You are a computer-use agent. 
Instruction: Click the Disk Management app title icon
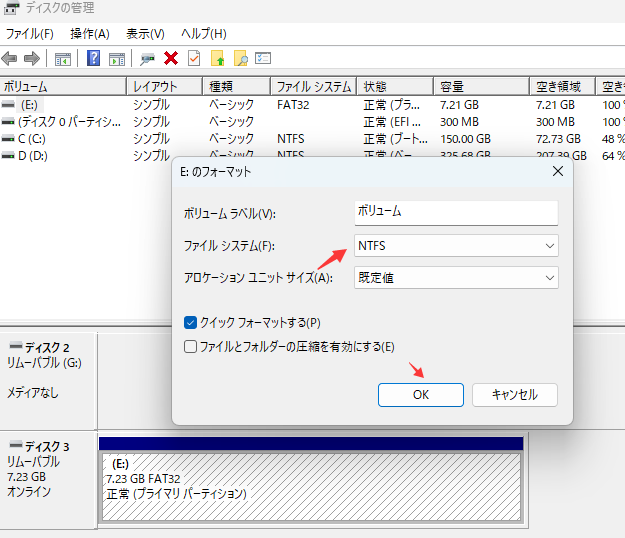(x=12, y=7)
